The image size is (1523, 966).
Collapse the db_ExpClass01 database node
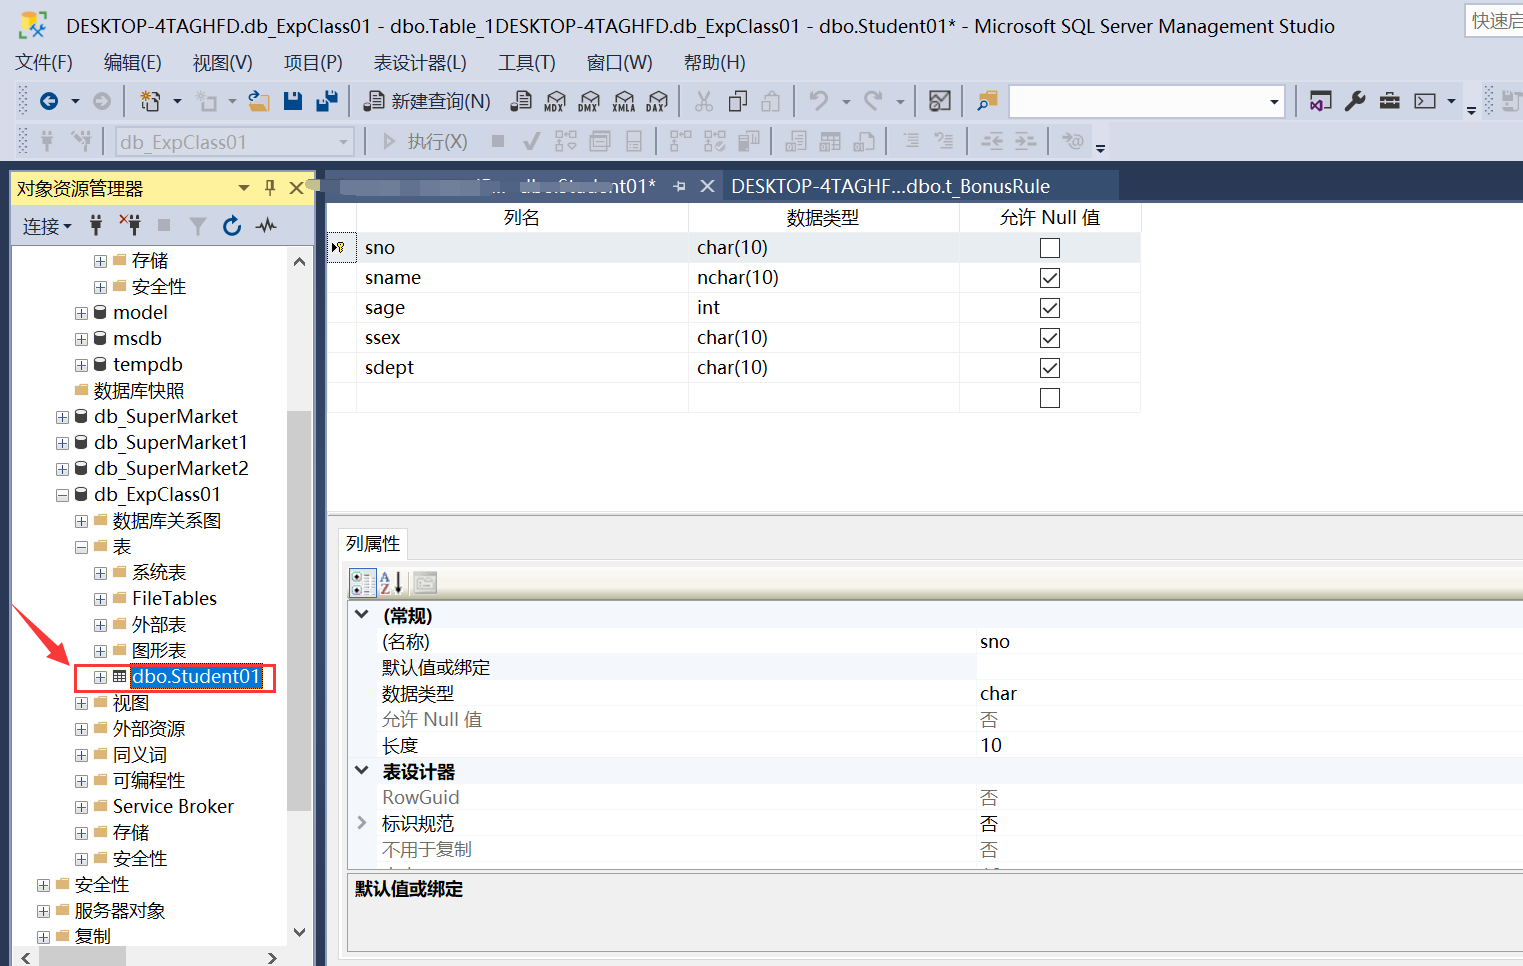62,494
